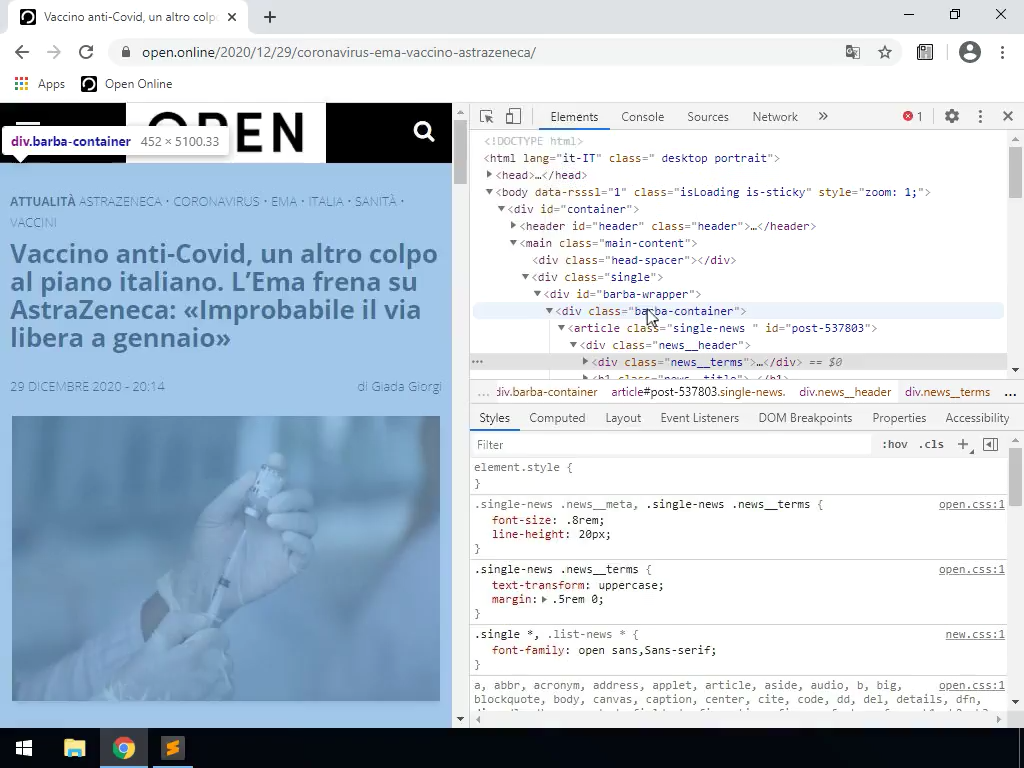The width and height of the screenshot is (1024, 768).
Task: Switch to the Network tab
Action: point(775,116)
